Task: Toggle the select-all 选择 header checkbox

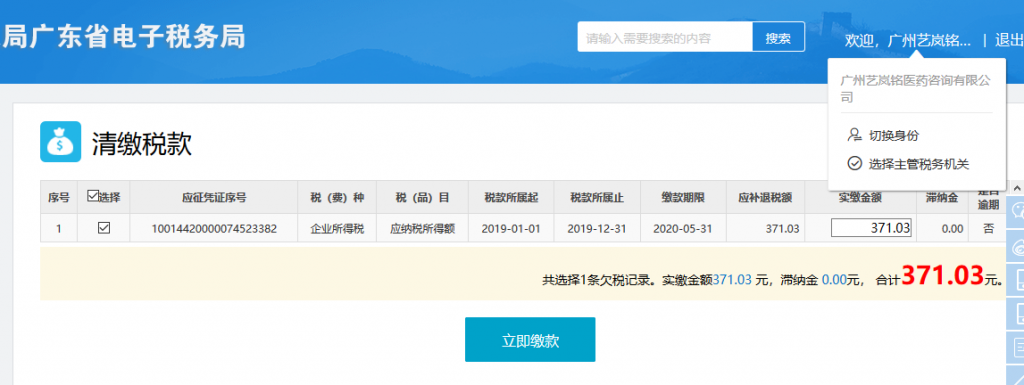Action: [x=92, y=196]
